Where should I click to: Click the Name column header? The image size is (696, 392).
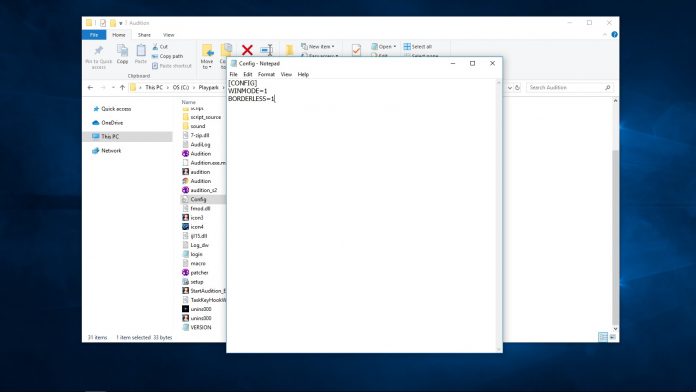click(189, 102)
